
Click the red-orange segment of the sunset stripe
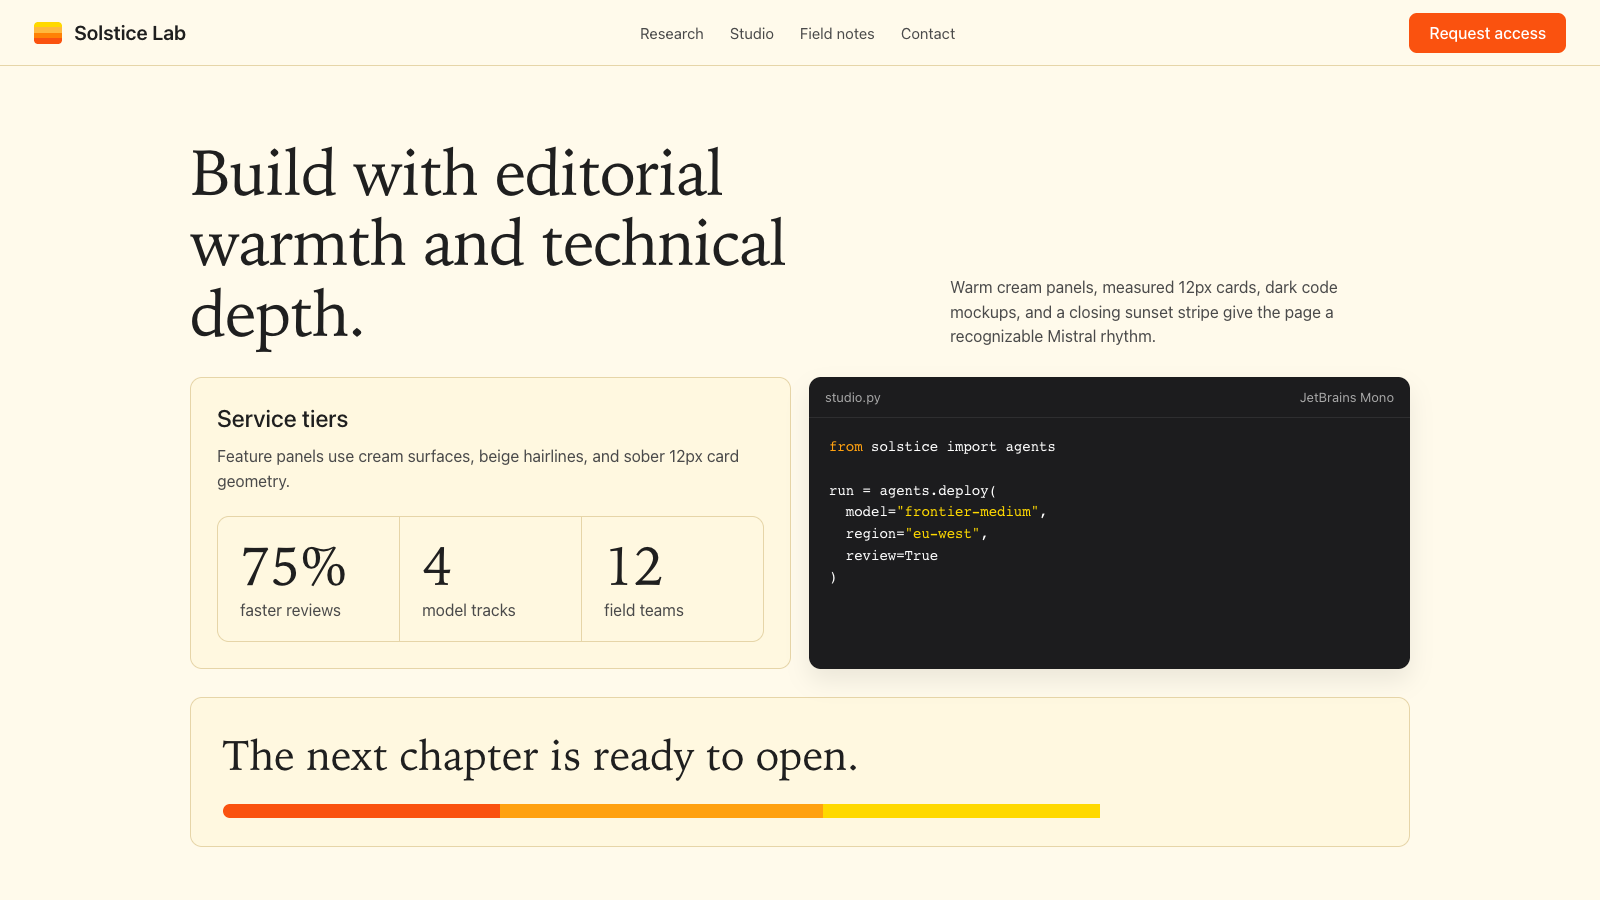tap(361, 811)
